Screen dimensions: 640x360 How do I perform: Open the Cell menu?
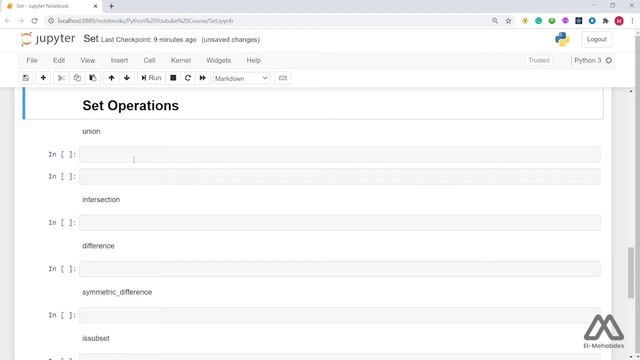click(x=149, y=60)
